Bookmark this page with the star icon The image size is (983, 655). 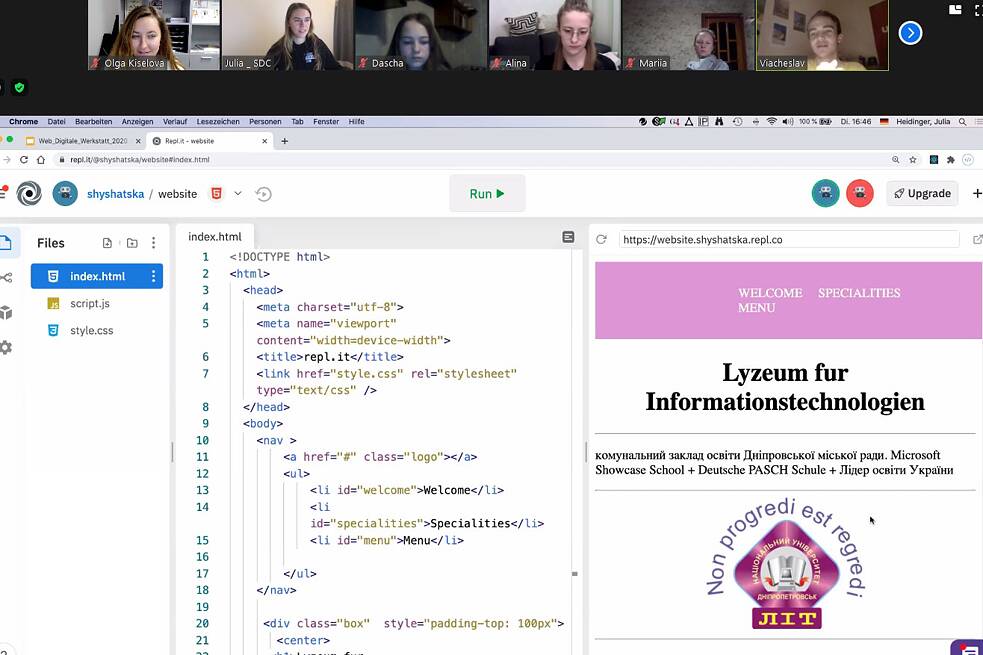point(913,160)
